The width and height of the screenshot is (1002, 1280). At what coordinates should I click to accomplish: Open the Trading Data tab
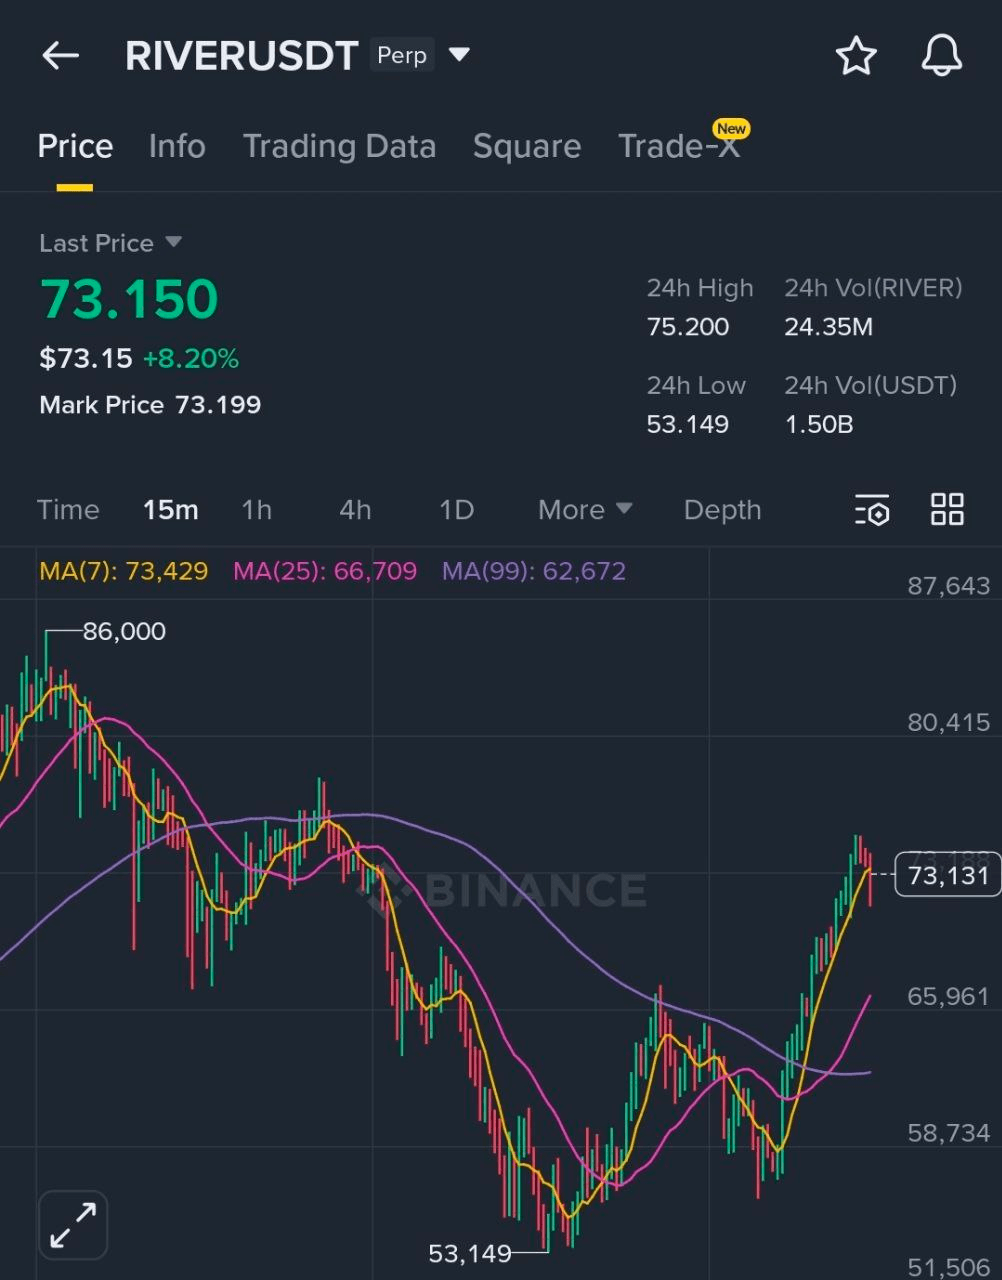[339, 147]
